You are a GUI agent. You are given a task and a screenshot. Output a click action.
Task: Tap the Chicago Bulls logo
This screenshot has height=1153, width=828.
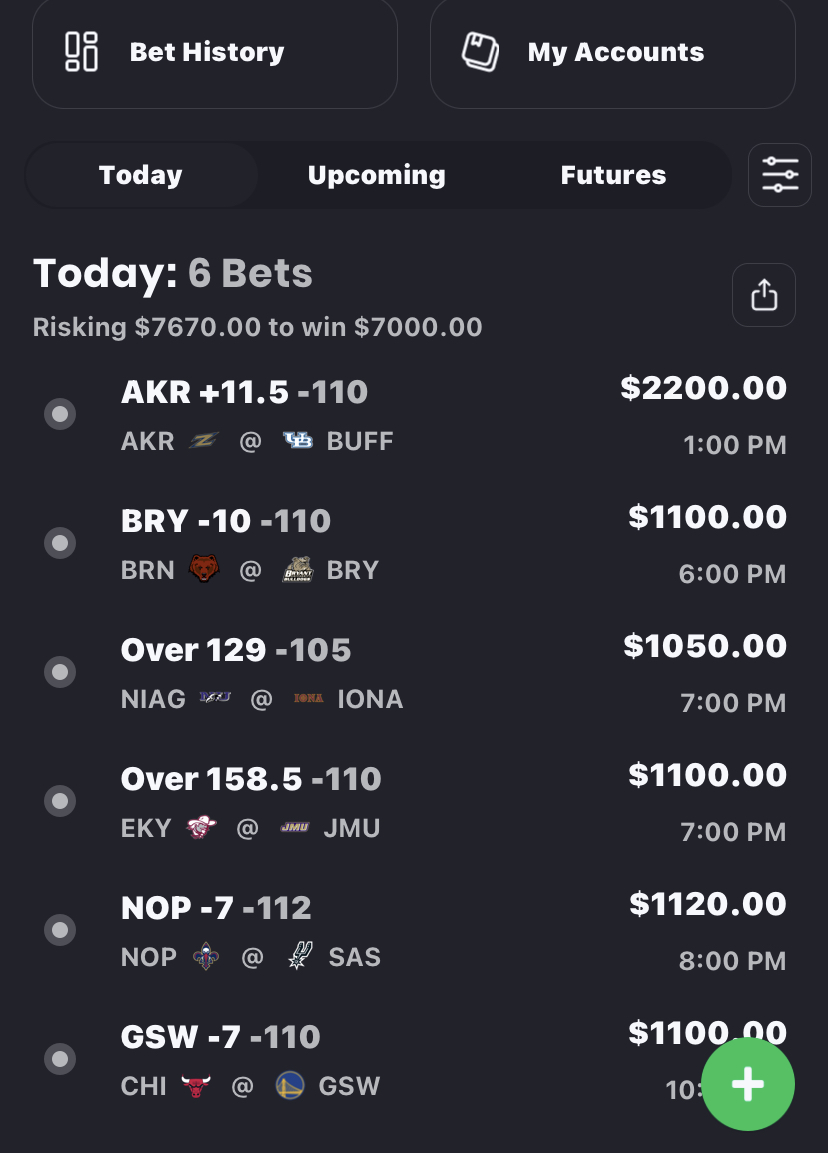point(196,1086)
